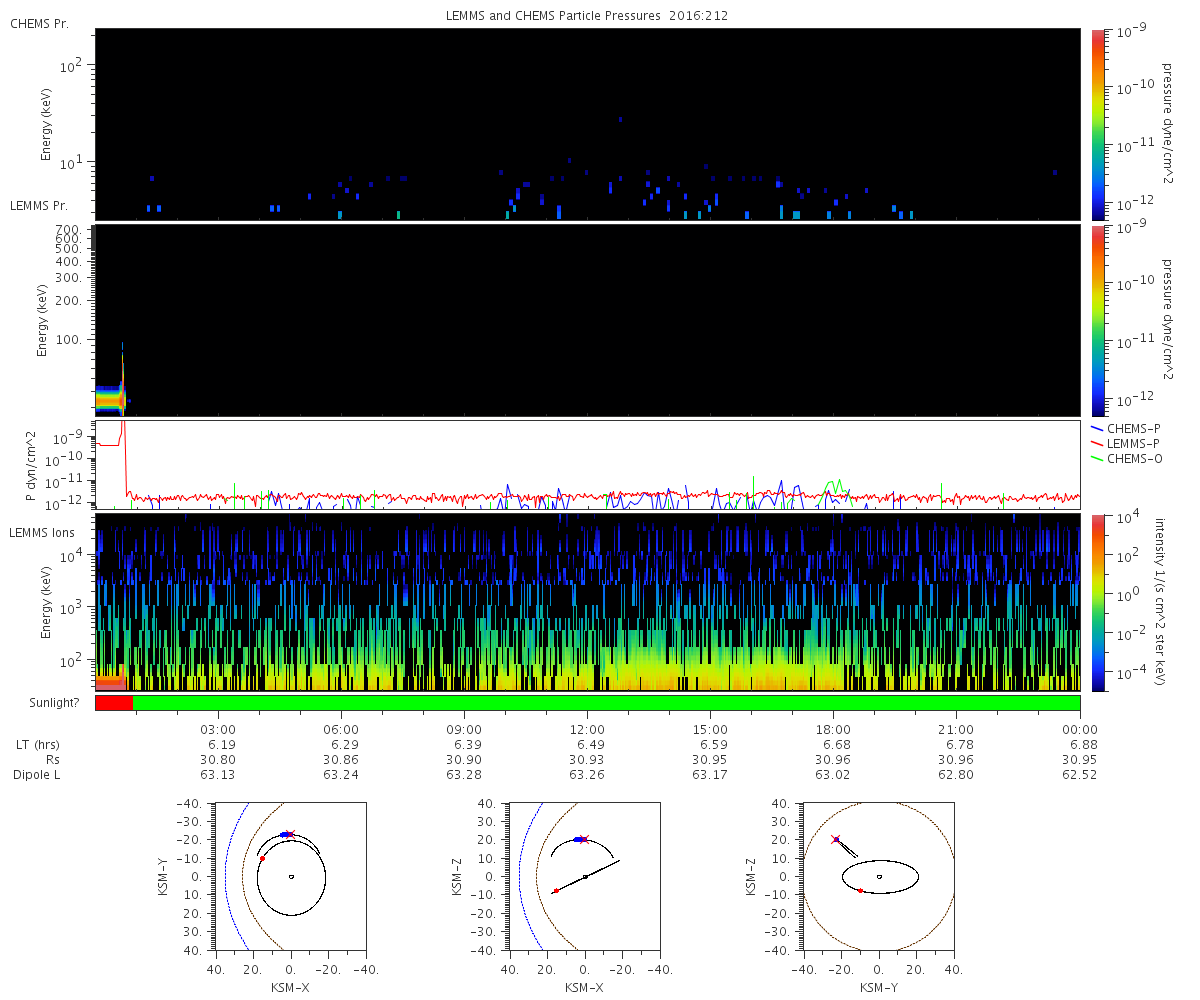This screenshot has height=1000, width=1200.
Task: Click the 00:00 end time label
Action: (x=1080, y=729)
